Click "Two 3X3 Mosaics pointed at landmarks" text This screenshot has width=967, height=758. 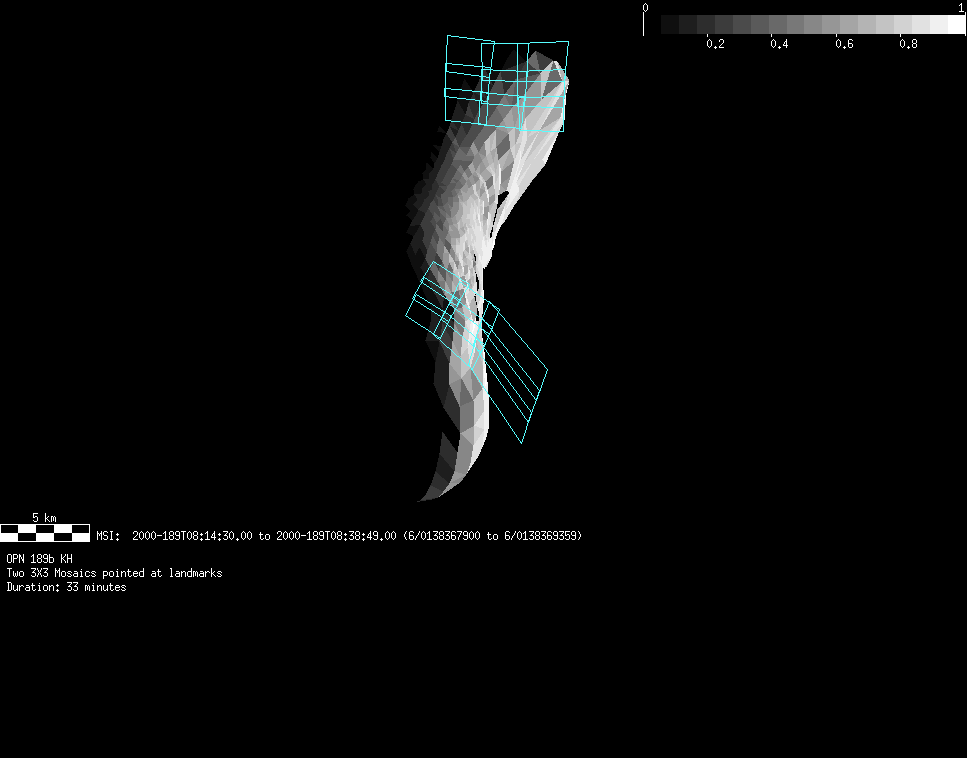click(114, 573)
